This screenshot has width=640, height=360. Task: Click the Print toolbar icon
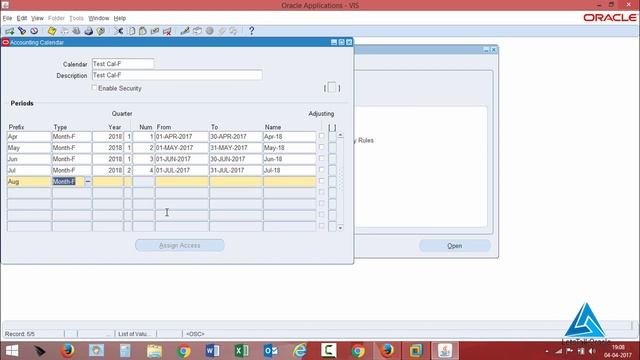pos(89,31)
